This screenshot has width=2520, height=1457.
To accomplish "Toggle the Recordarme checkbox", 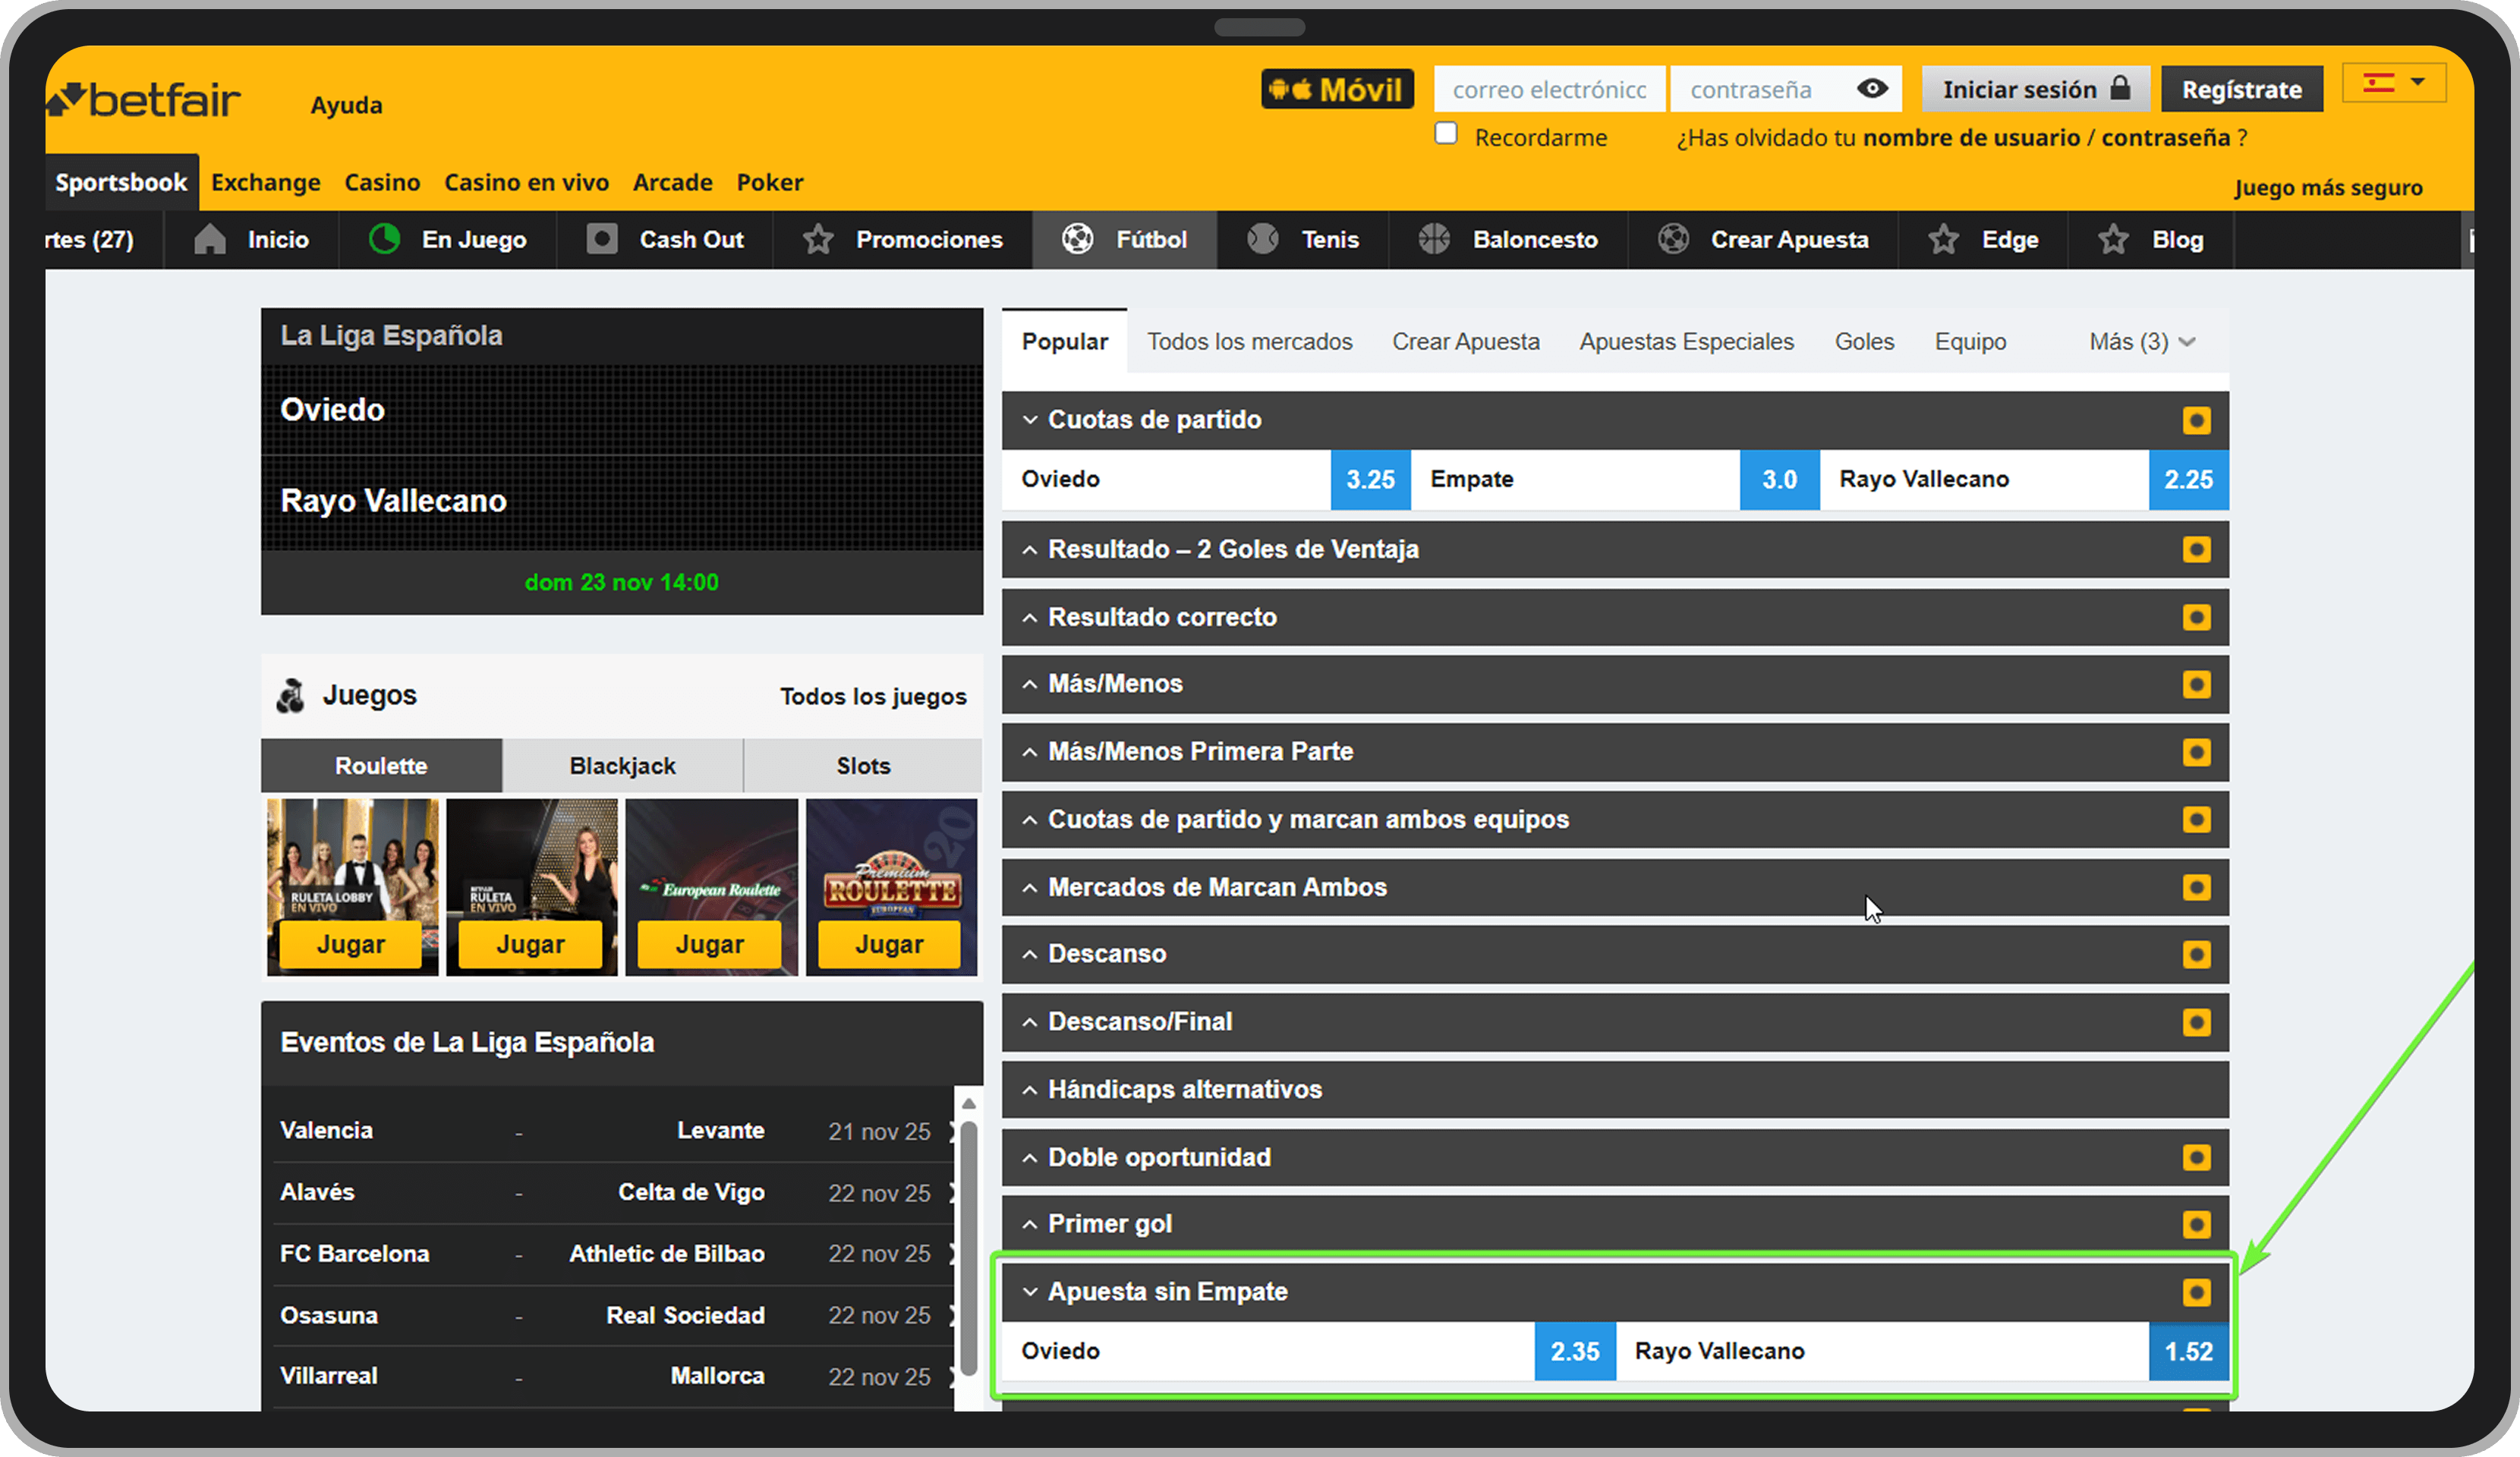I will 1446,134.
